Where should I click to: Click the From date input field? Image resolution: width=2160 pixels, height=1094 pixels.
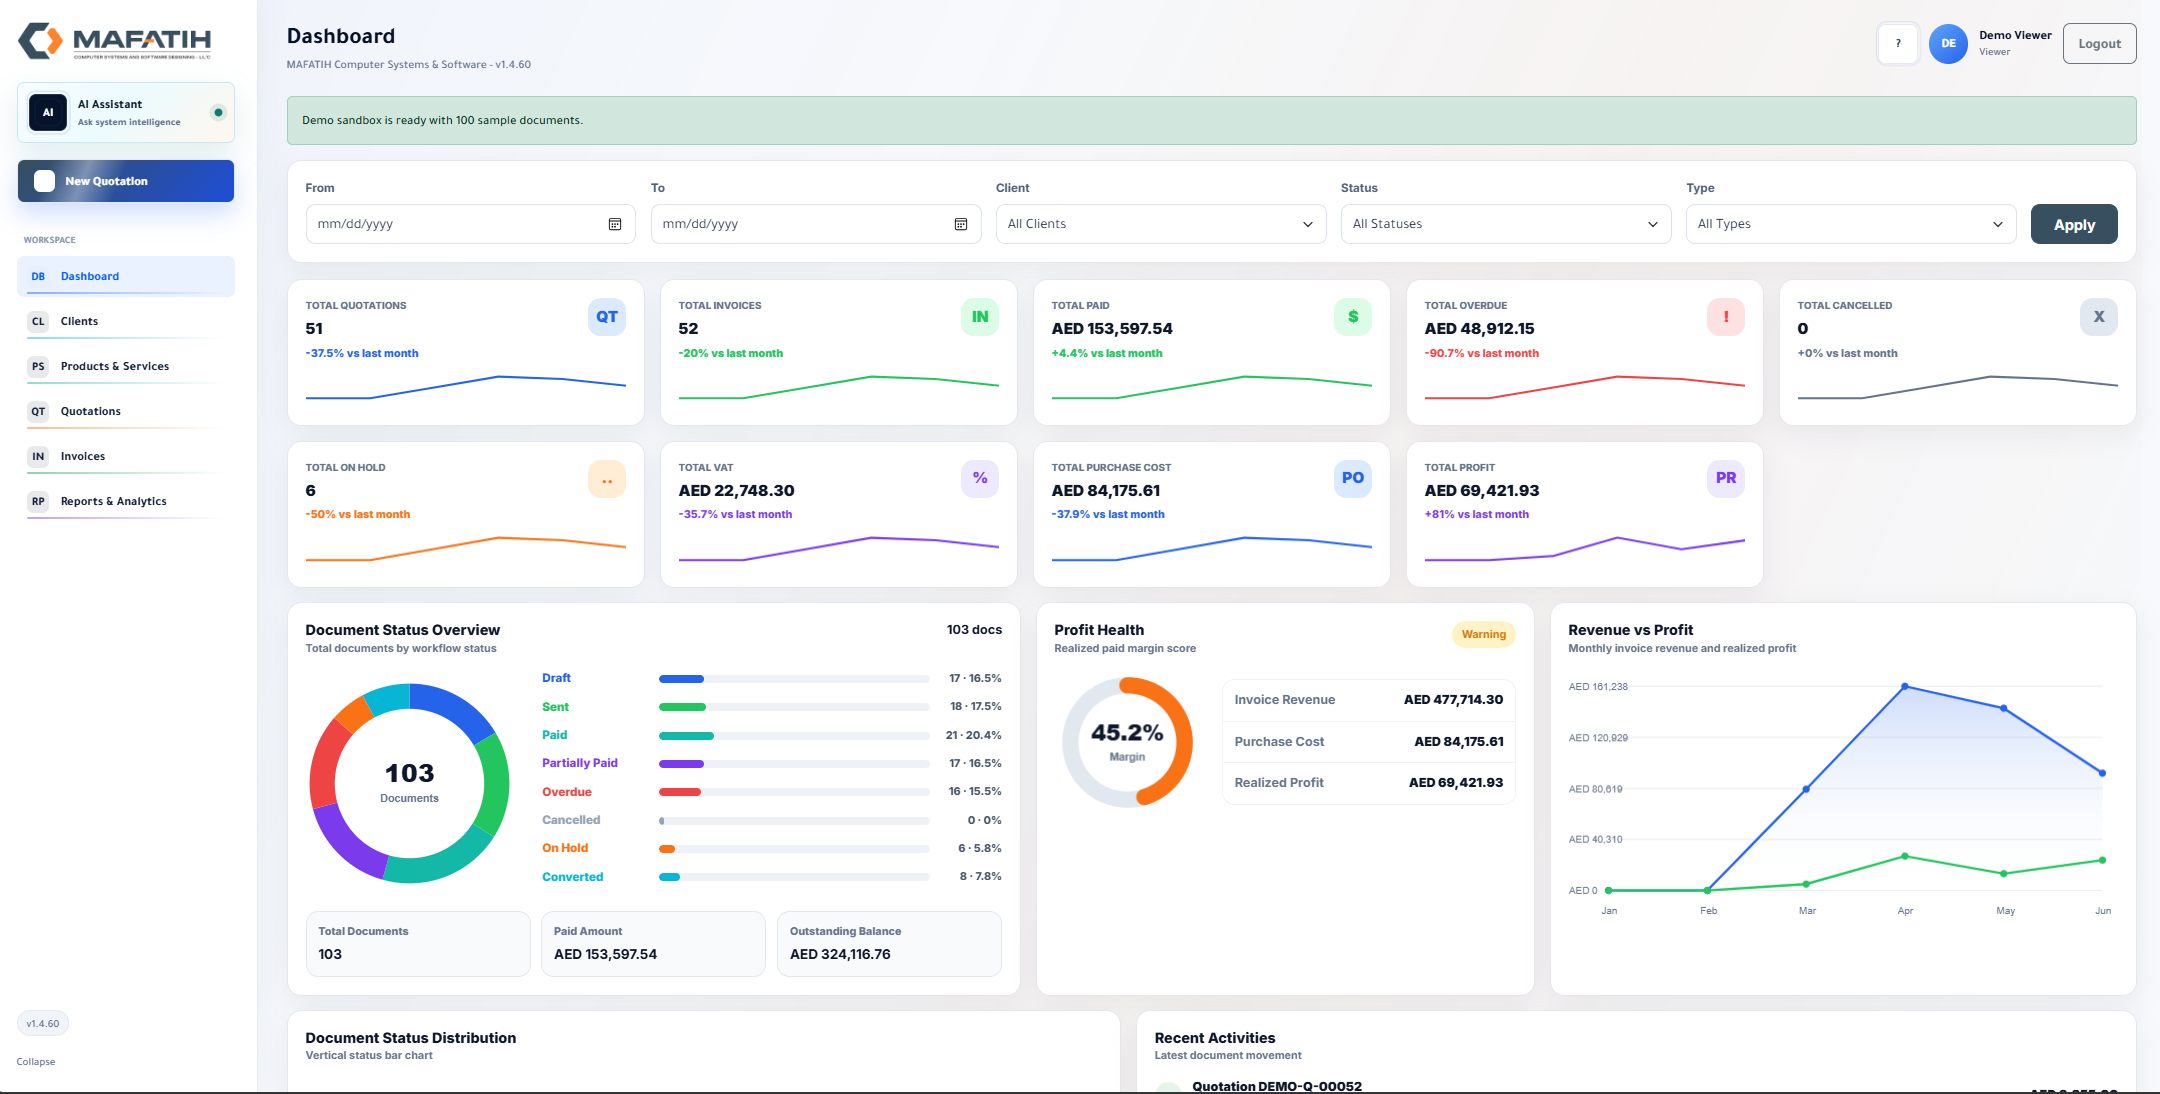point(470,224)
